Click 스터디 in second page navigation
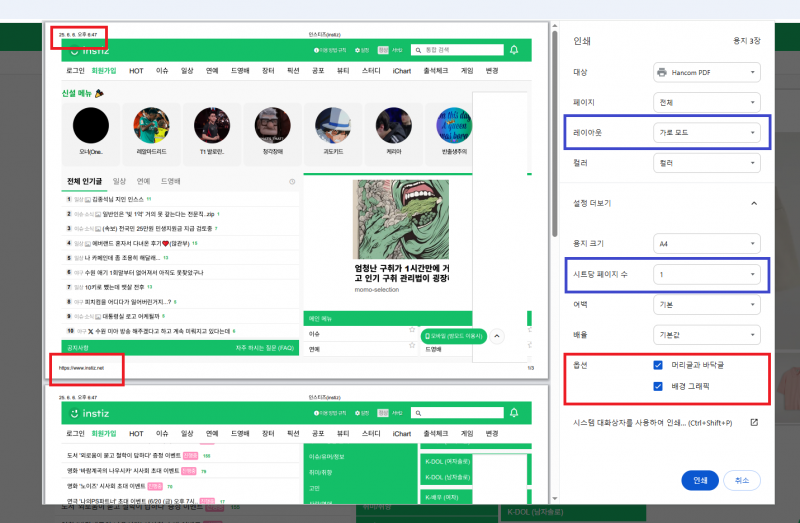 pyautogui.click(x=371, y=434)
